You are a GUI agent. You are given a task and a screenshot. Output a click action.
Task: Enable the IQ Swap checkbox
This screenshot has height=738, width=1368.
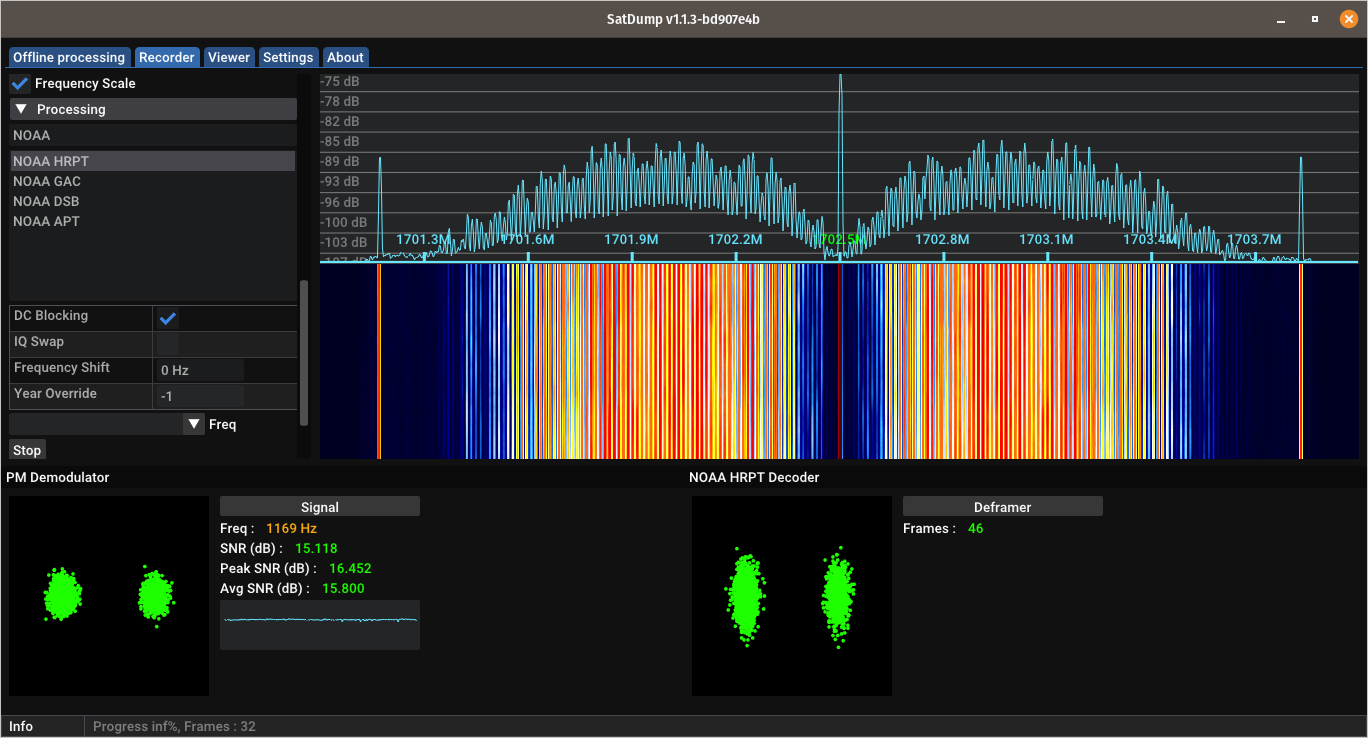tap(168, 344)
